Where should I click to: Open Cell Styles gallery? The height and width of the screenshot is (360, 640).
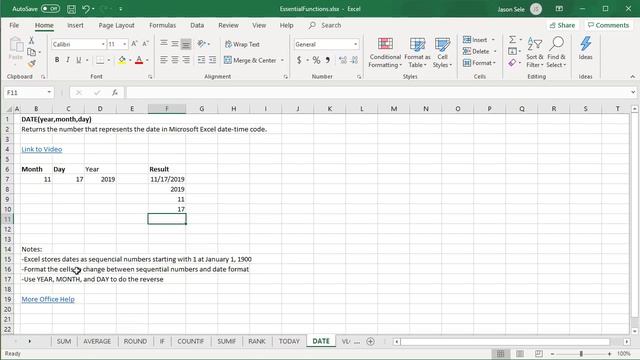point(442,52)
